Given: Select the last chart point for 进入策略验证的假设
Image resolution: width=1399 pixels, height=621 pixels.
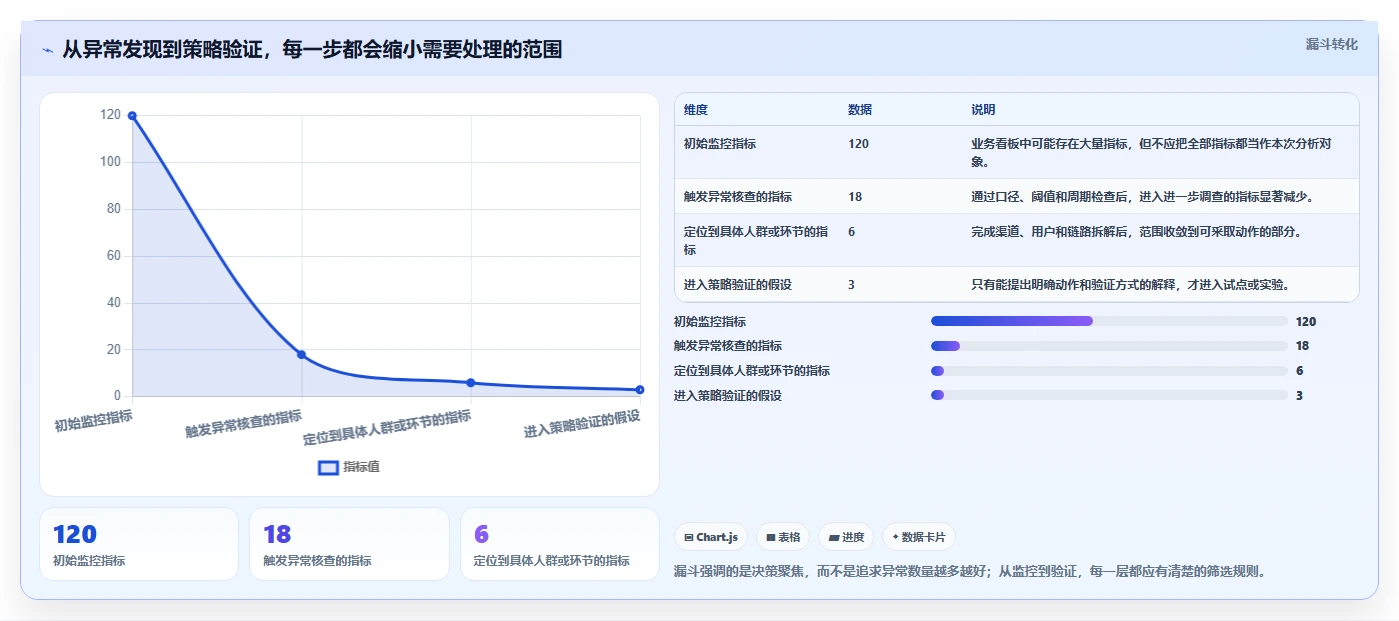Looking at the screenshot, I should [640, 390].
